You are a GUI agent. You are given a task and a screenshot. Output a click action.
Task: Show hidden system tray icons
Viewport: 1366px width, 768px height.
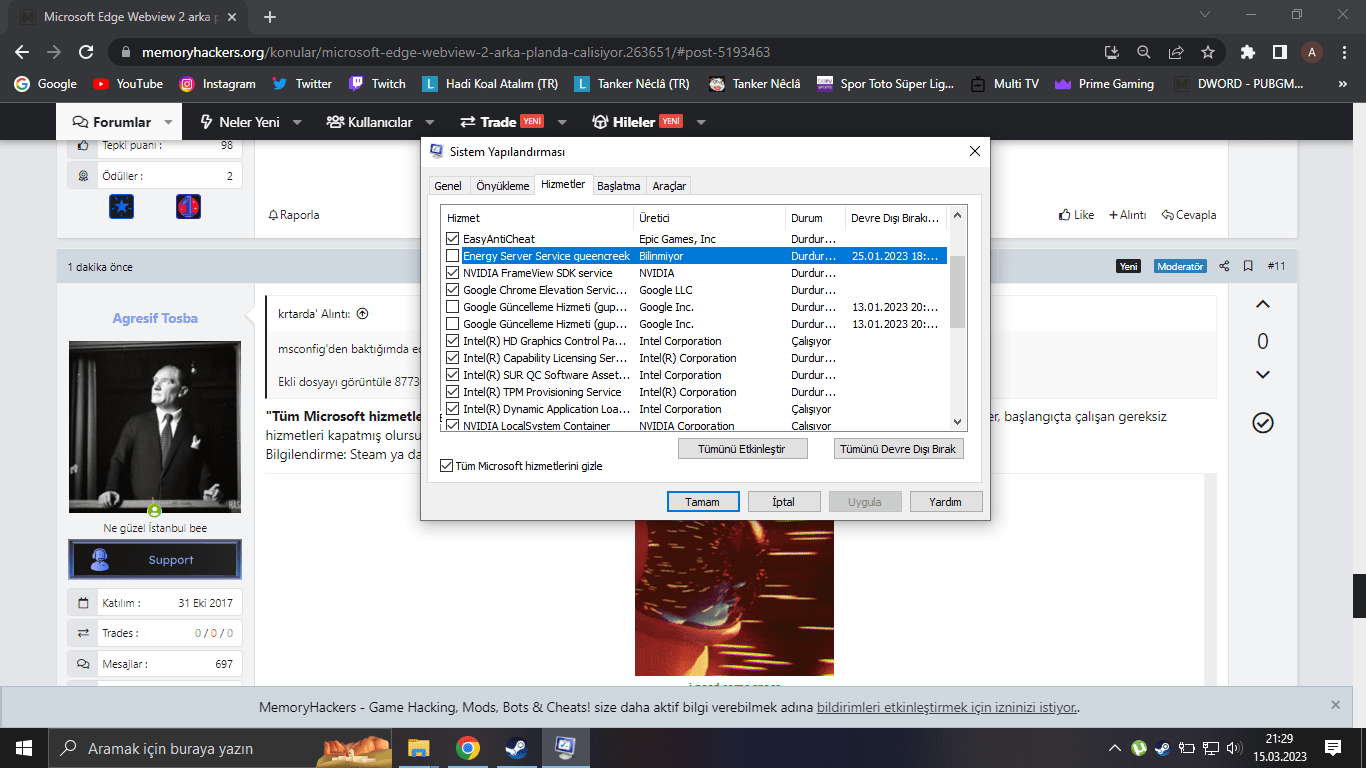(1115, 748)
